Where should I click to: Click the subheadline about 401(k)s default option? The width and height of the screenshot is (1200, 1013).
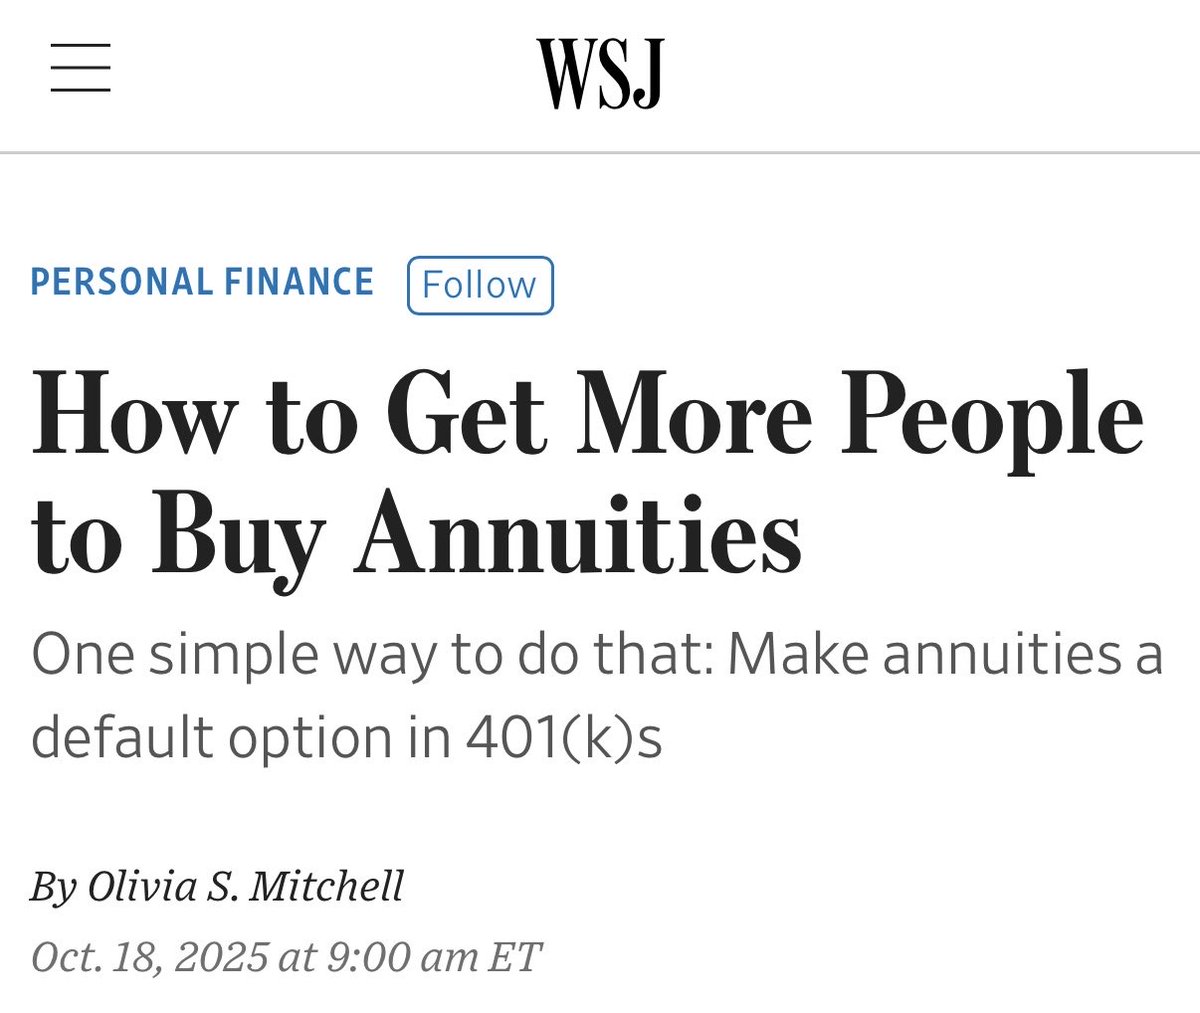pos(596,696)
